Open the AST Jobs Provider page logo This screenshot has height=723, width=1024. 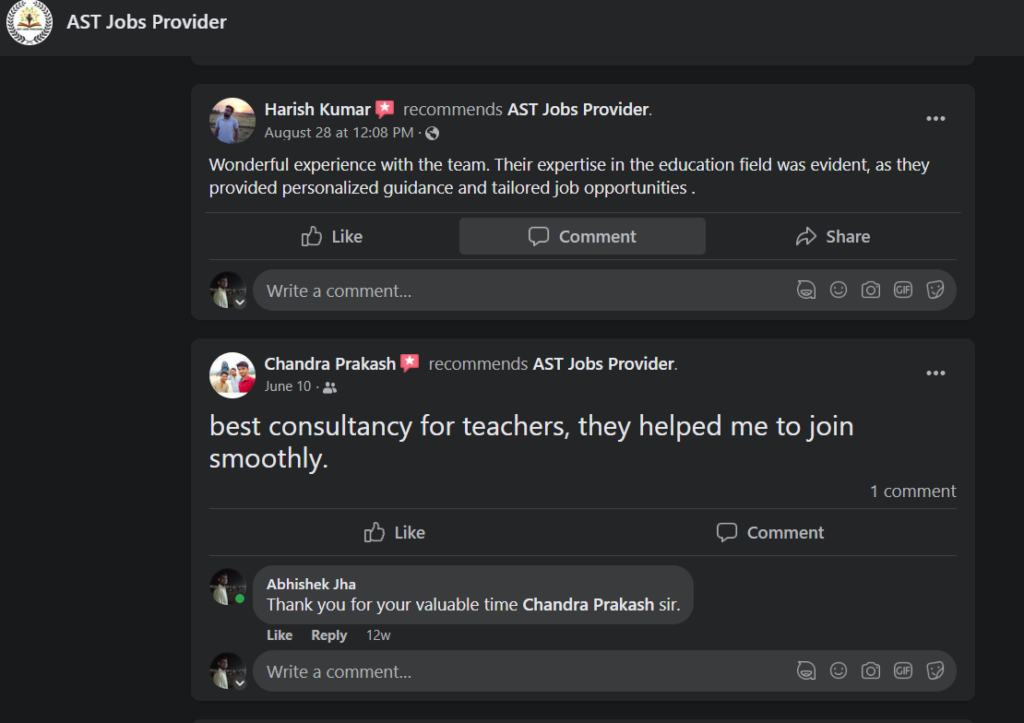[x=29, y=22]
